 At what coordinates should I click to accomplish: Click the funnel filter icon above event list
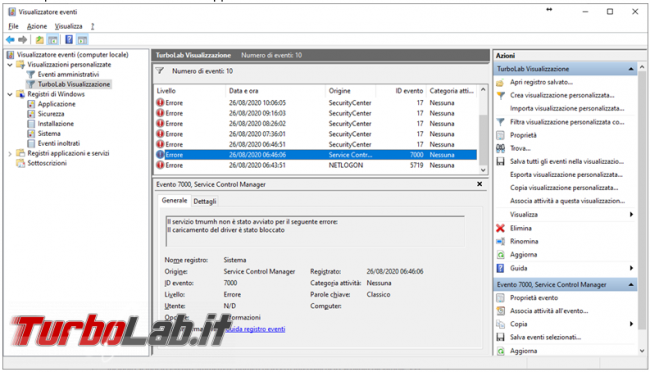160,71
